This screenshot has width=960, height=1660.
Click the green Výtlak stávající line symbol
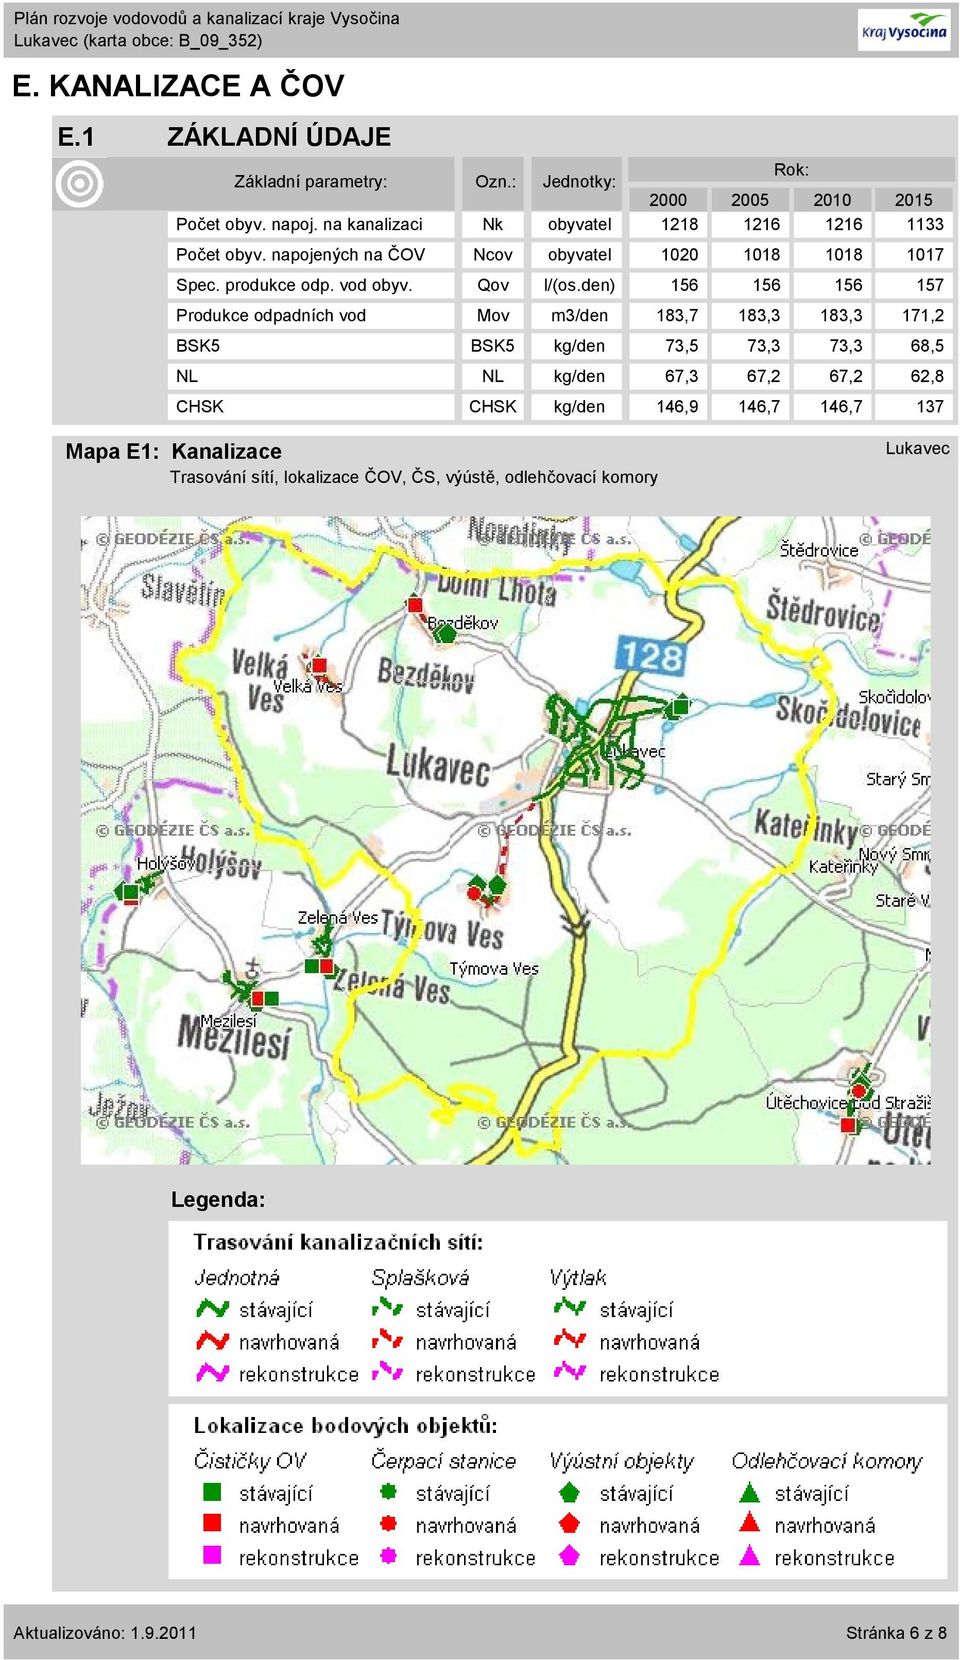(x=570, y=1306)
